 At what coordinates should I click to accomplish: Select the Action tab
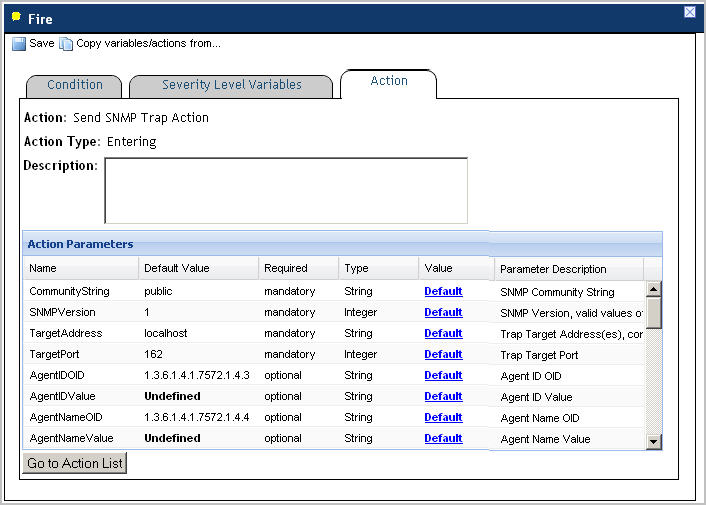(388, 82)
